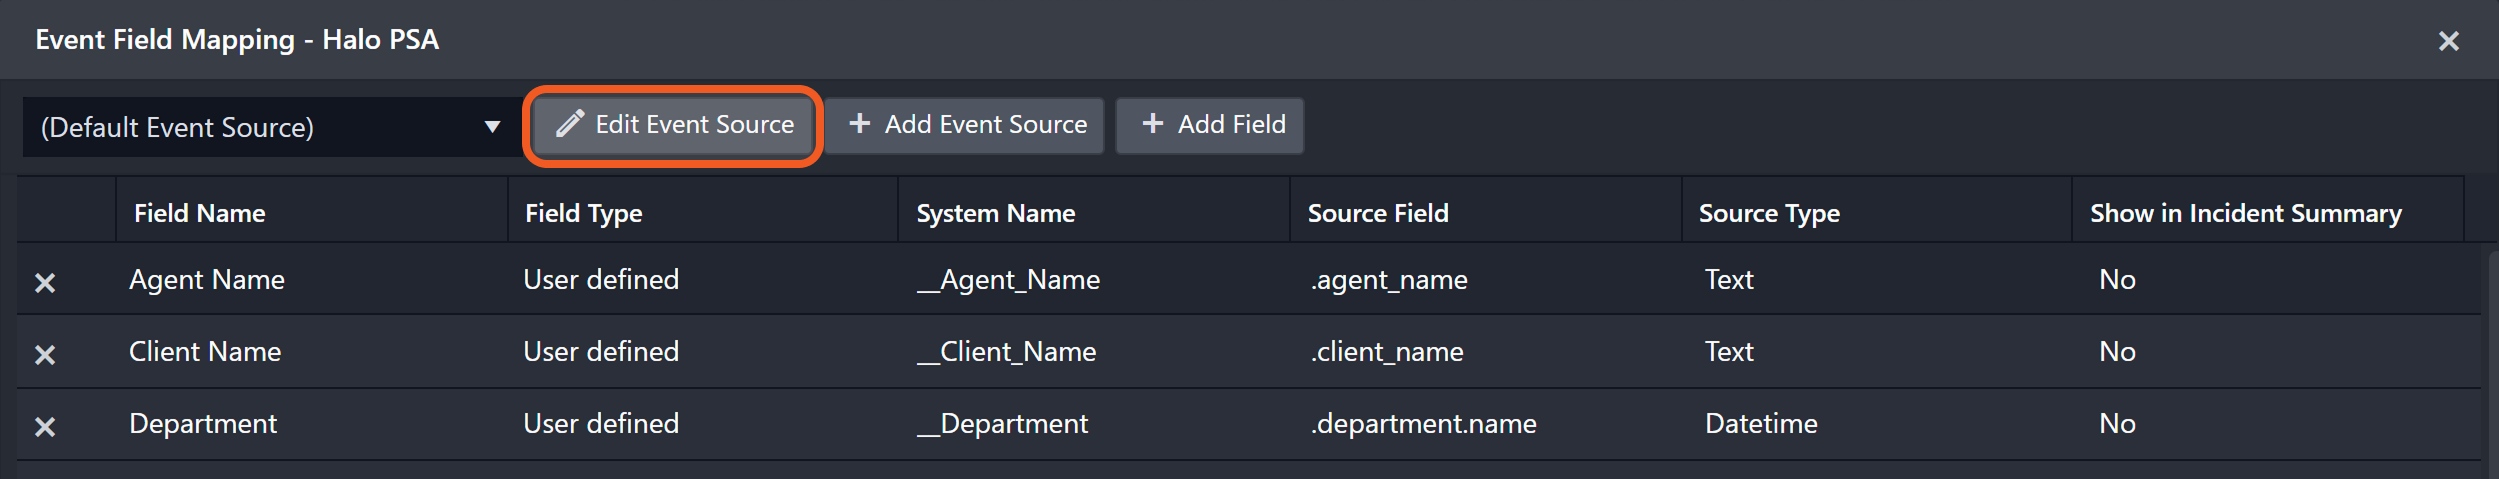Click the pencil icon on Edit Event Source
The image size is (2499, 479).
pos(570,124)
